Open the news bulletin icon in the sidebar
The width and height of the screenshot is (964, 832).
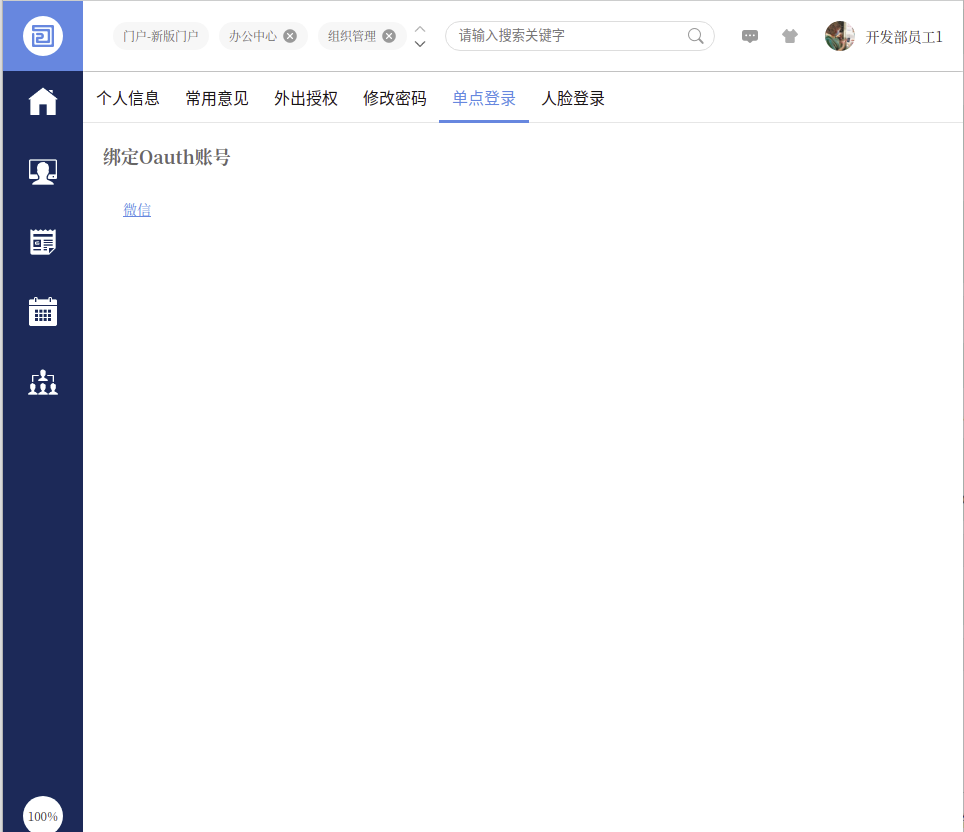tap(42, 242)
